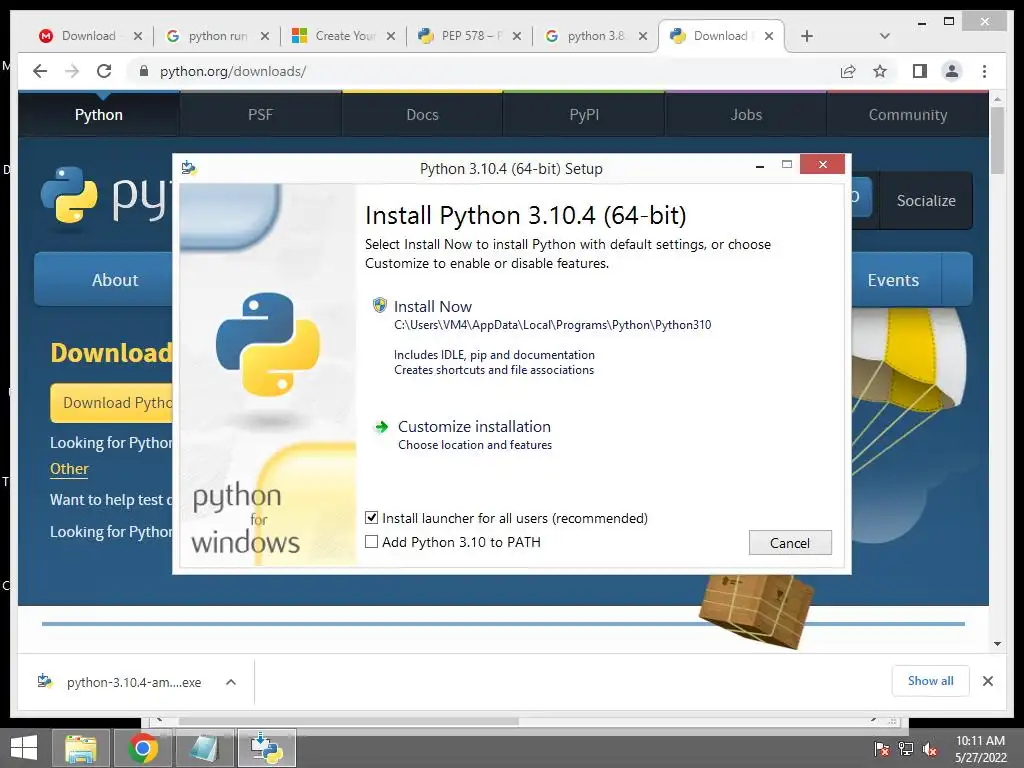The height and width of the screenshot is (768, 1024).
Task: Open PSF in site top navigation
Action: coord(260,115)
